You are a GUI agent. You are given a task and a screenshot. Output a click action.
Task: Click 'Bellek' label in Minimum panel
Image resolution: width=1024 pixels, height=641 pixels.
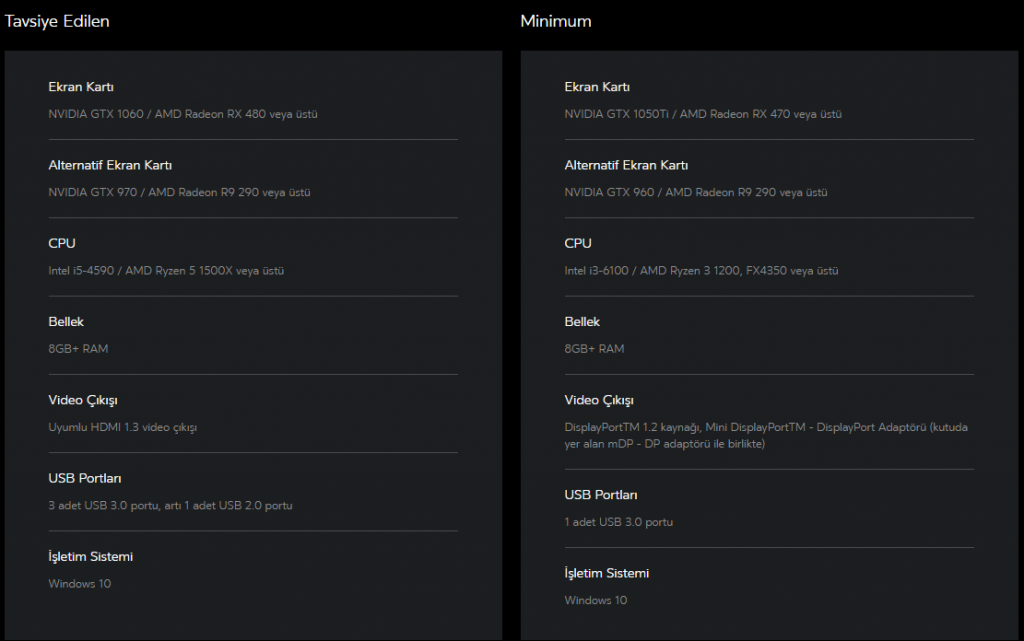(582, 322)
